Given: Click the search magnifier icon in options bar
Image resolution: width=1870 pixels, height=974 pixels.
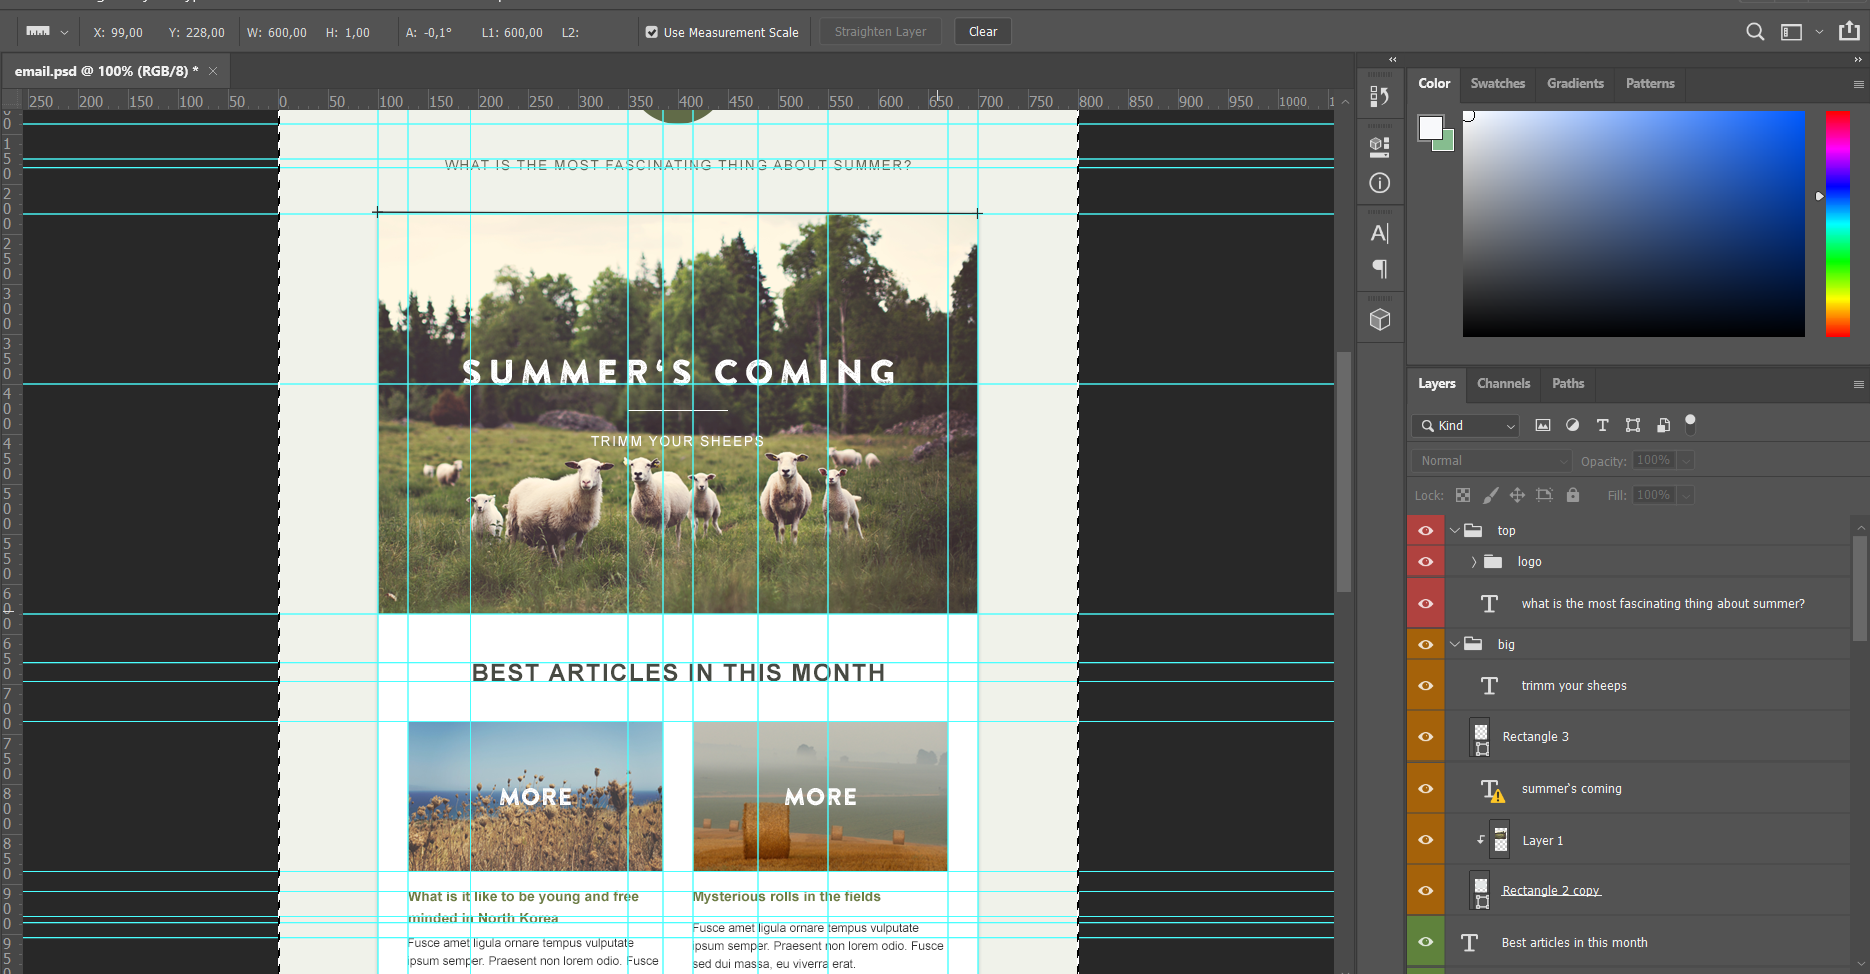Looking at the screenshot, I should (1754, 32).
